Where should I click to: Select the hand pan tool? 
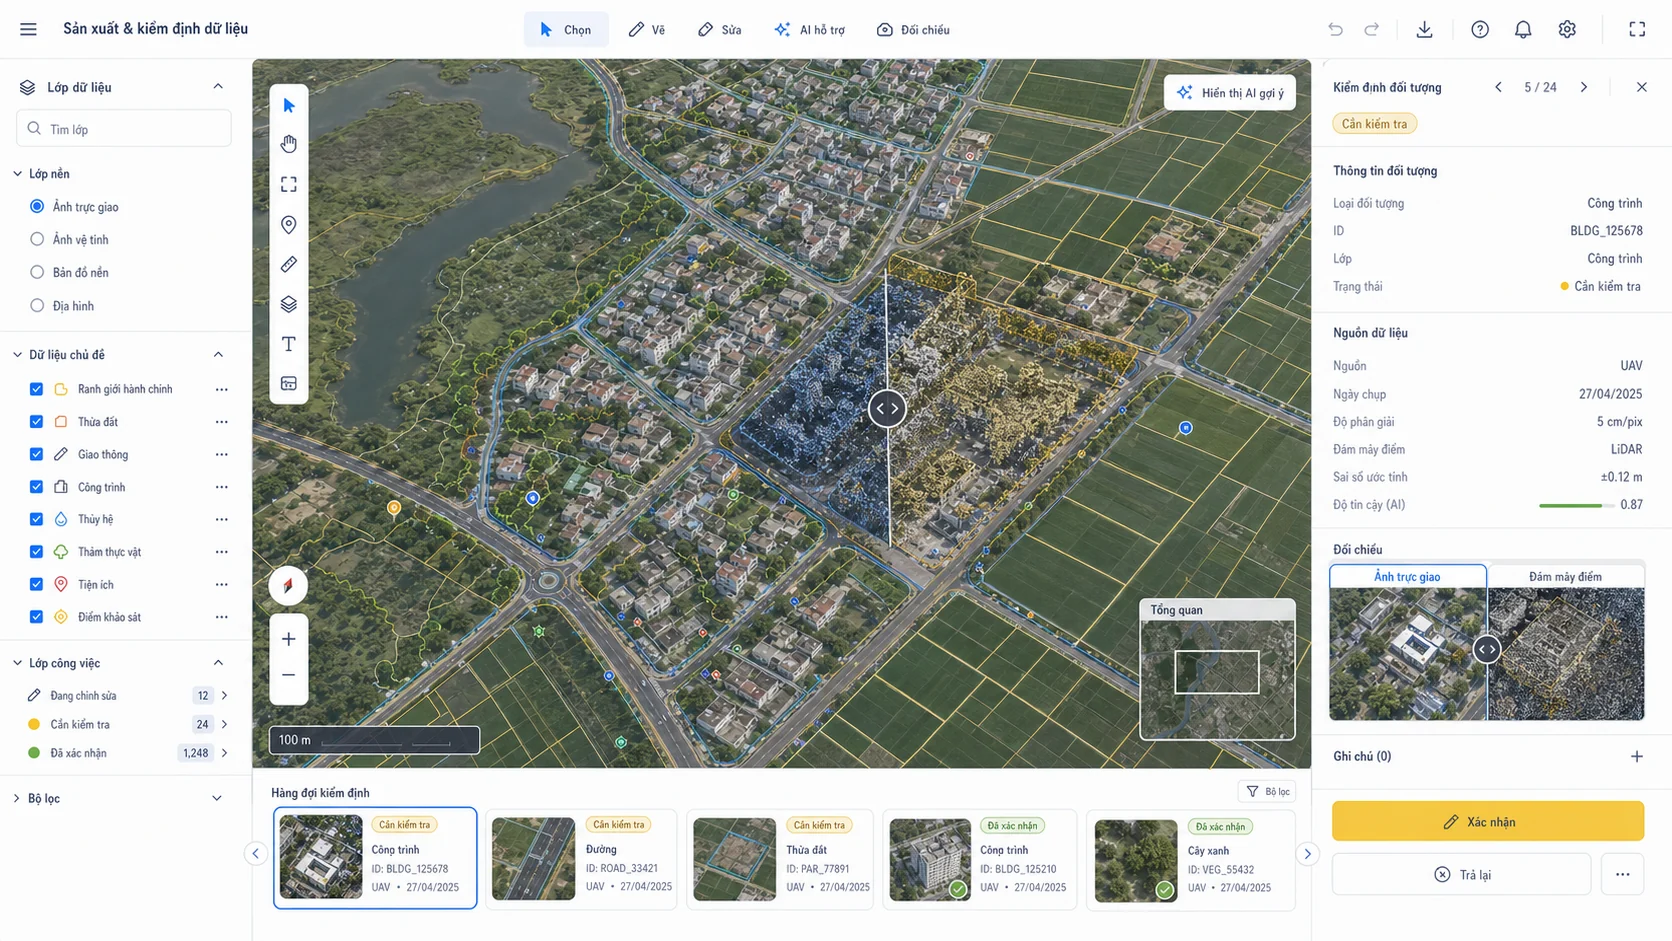coord(289,144)
